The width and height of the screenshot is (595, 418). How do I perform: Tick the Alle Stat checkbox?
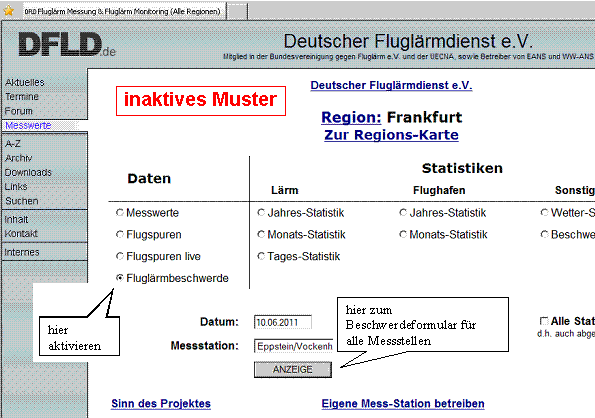pos(544,321)
